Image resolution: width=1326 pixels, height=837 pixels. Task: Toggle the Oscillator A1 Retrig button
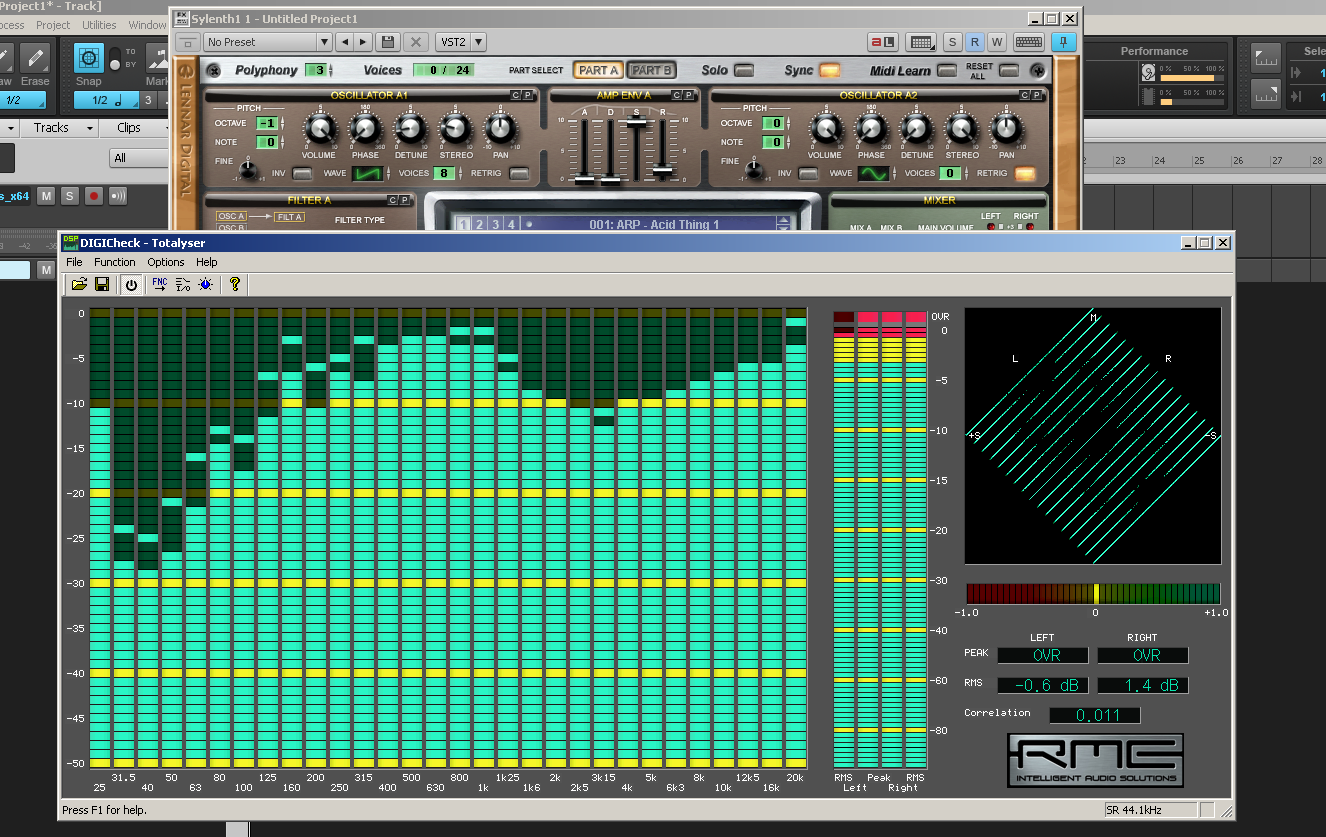click(518, 173)
